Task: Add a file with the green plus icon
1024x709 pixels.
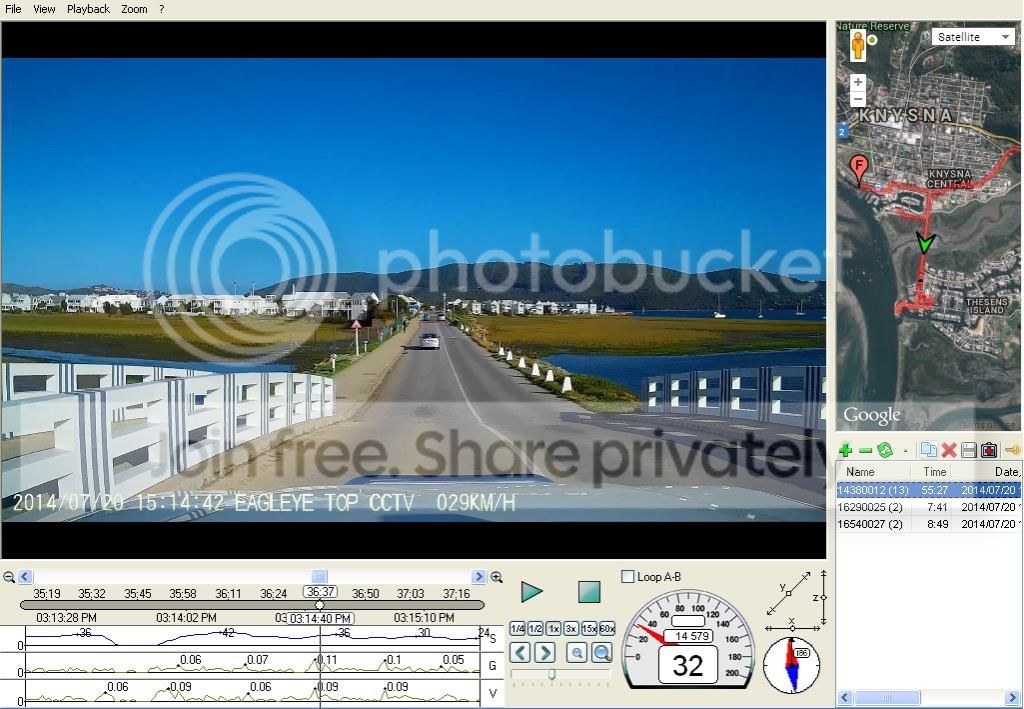Action: tap(845, 450)
